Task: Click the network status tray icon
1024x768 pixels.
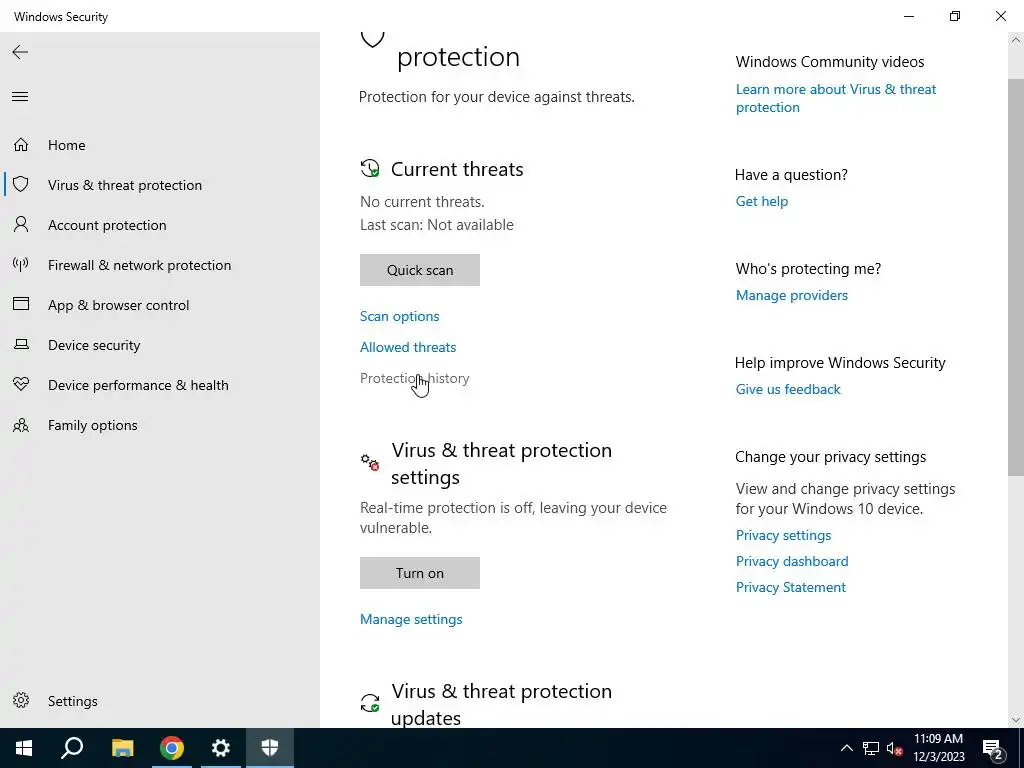Action: coord(871,748)
